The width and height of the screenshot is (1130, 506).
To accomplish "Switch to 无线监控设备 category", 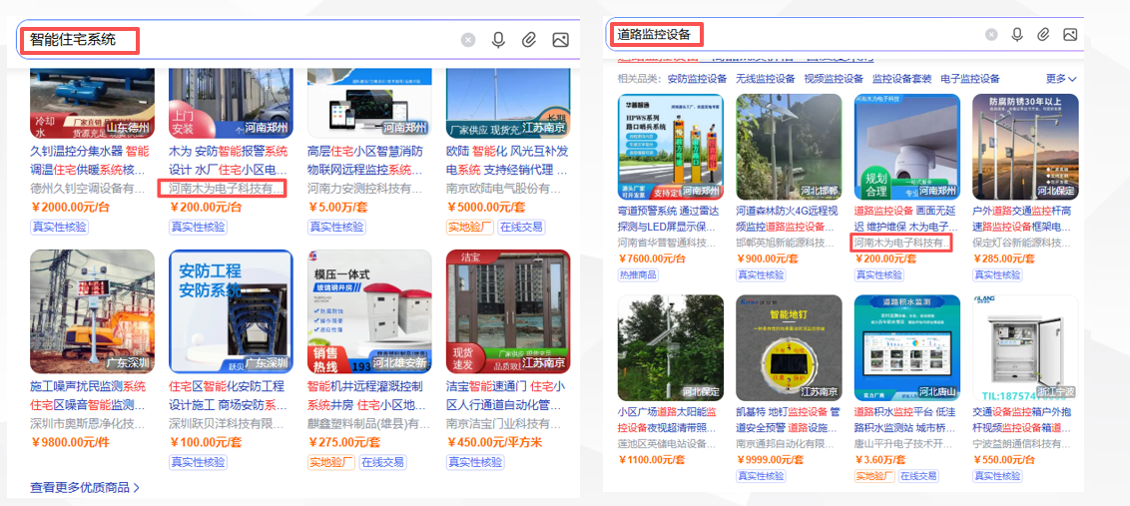I will pyautogui.click(x=765, y=79).
